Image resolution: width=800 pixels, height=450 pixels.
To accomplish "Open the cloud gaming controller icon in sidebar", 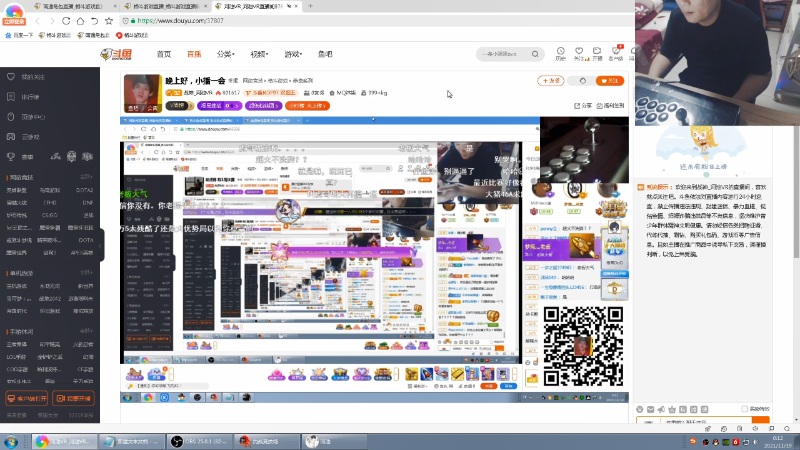I will point(11,137).
